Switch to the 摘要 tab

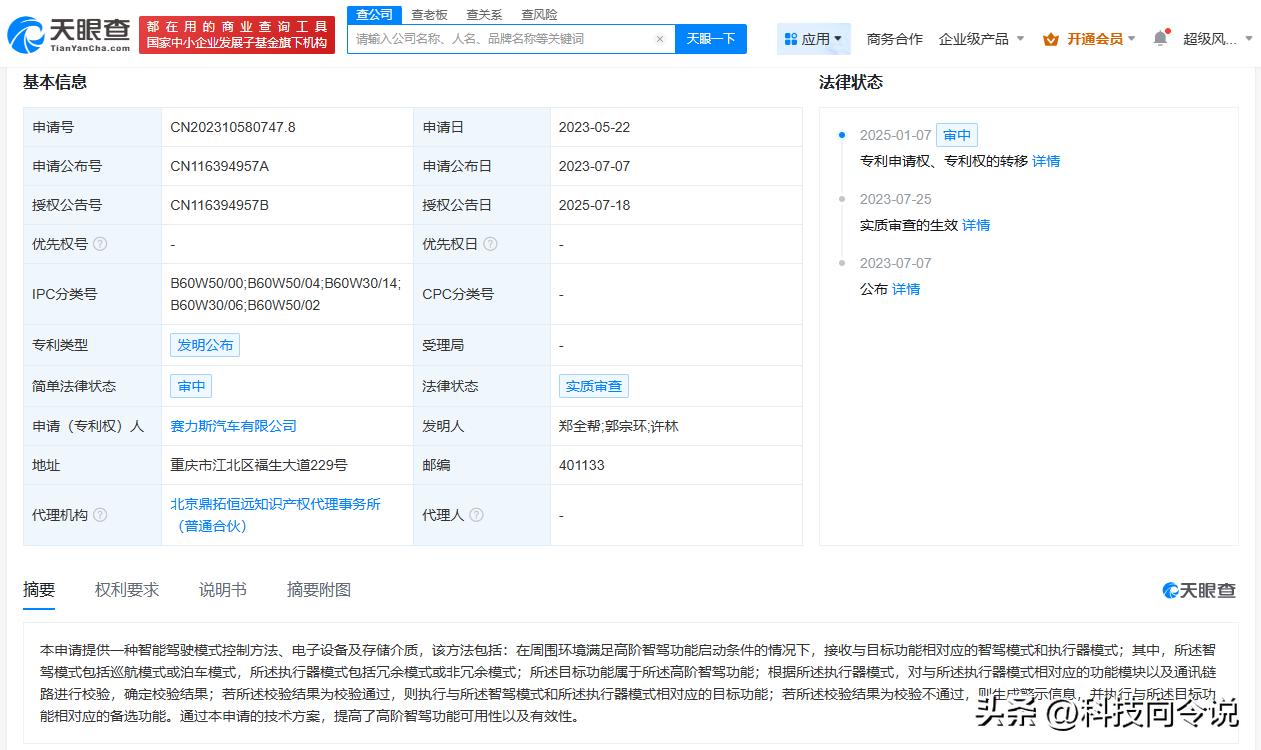click(39, 590)
